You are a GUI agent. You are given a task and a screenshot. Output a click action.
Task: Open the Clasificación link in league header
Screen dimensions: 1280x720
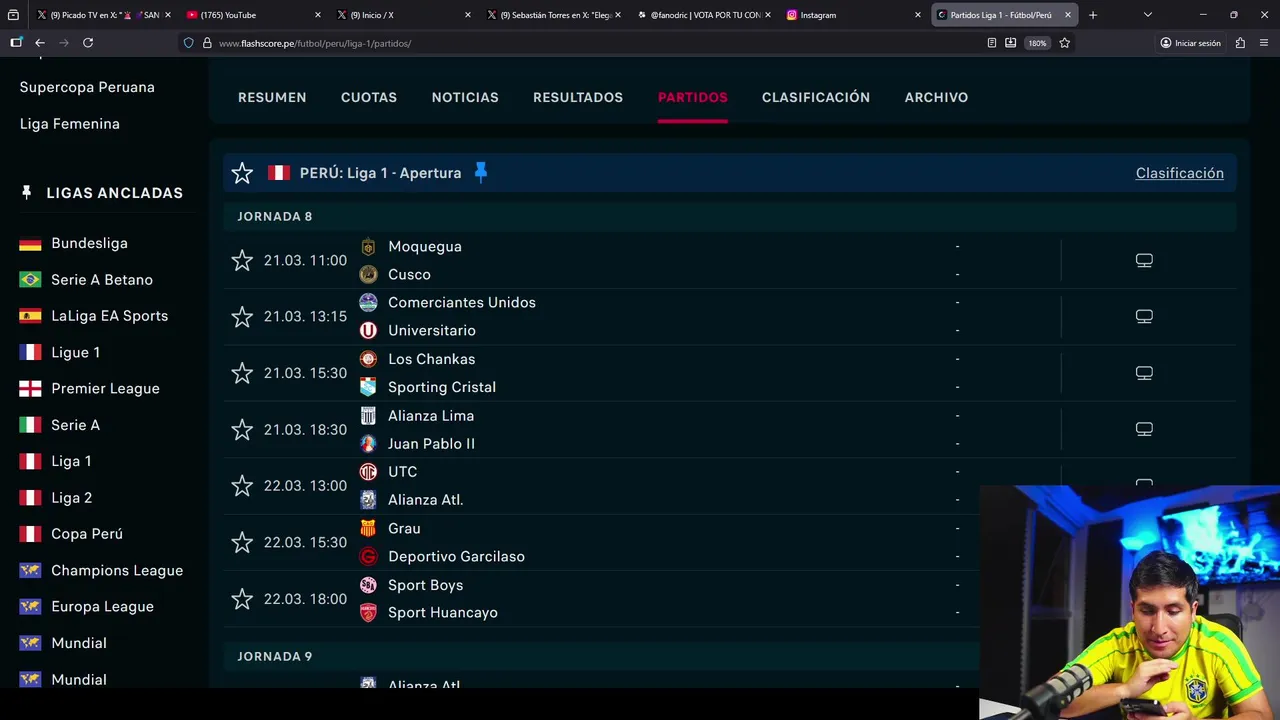1179,173
